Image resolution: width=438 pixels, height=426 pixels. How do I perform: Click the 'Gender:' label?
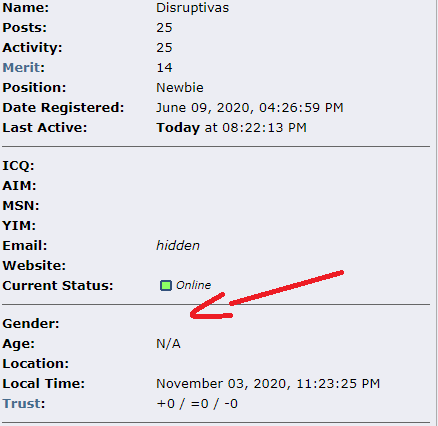pos(31,324)
